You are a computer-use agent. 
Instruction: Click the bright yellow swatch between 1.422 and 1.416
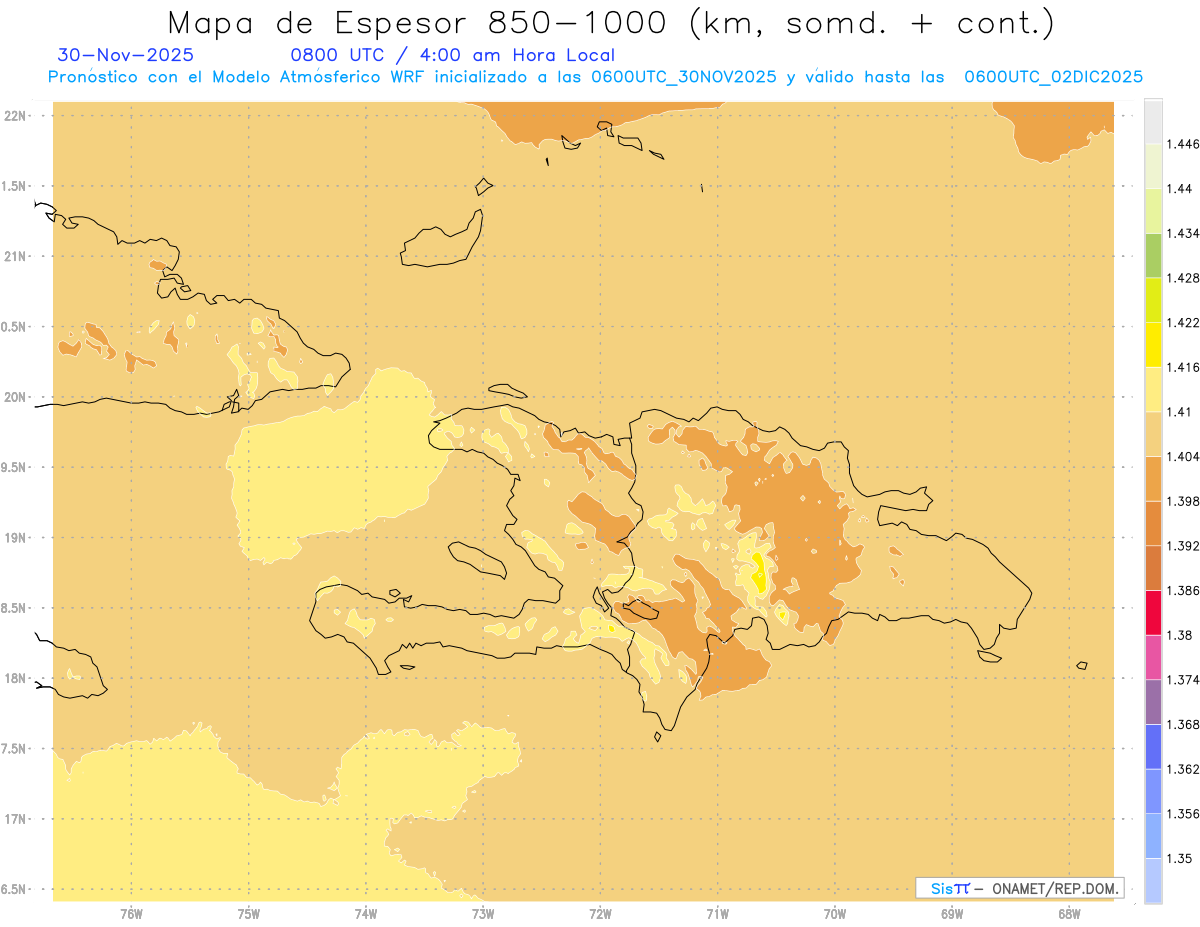tap(1153, 344)
